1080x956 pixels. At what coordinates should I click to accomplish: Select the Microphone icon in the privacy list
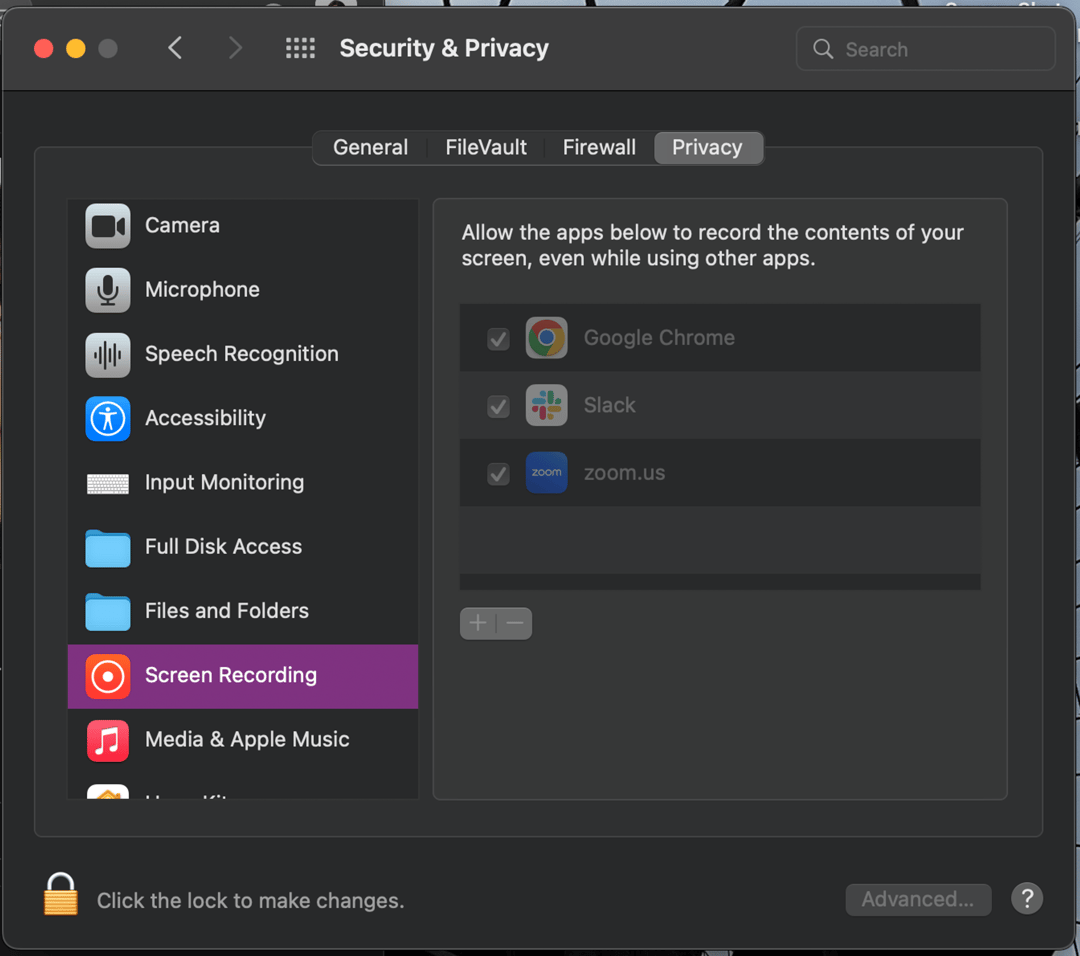(108, 290)
